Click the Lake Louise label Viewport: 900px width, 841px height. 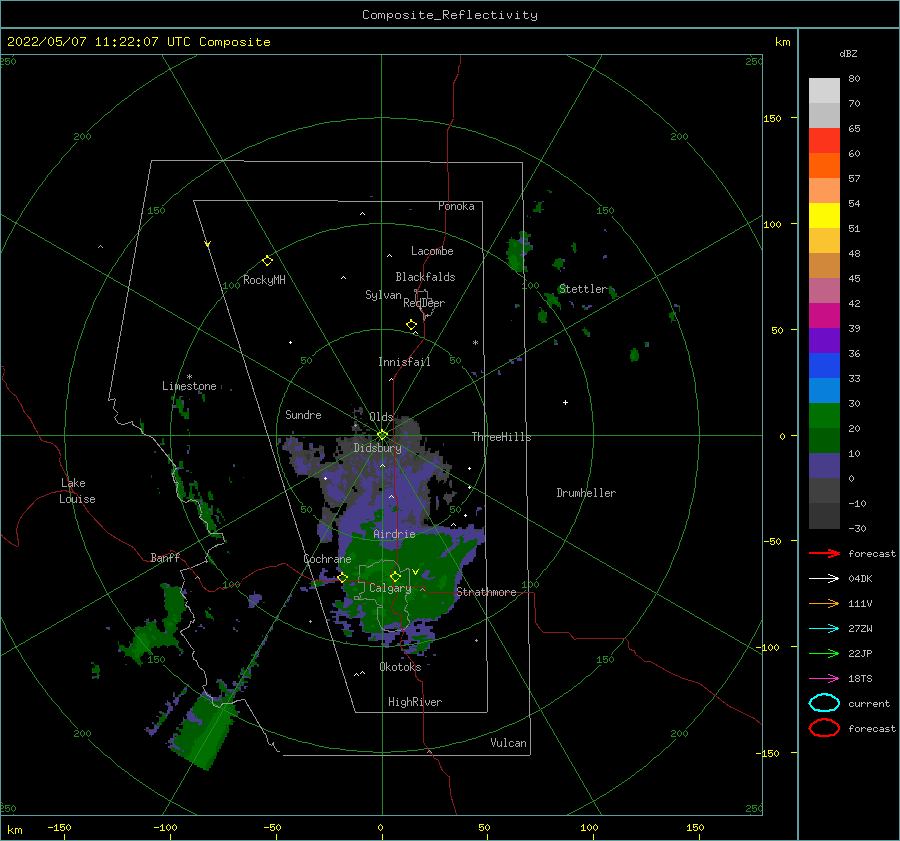point(77,491)
